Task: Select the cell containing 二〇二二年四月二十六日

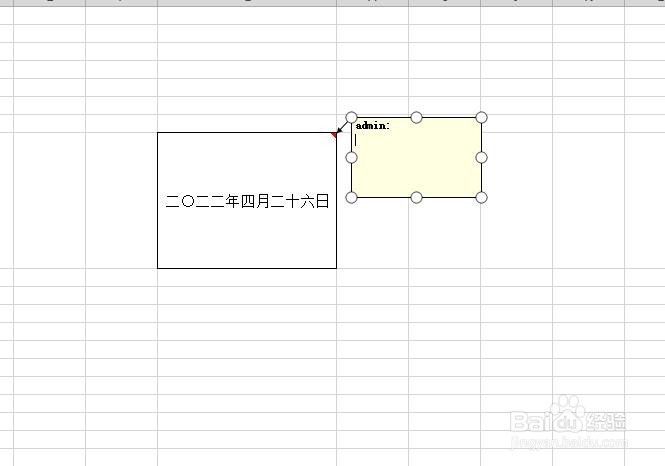Action: (x=247, y=200)
